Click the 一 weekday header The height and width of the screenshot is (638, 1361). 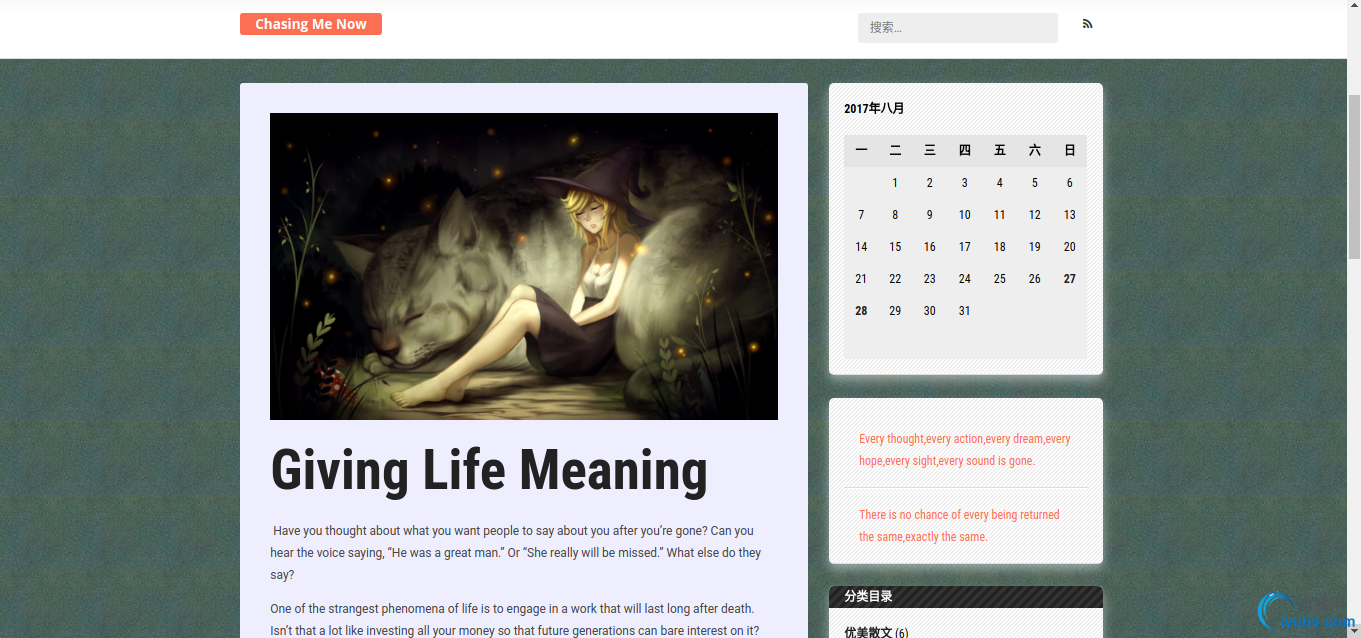pyautogui.click(x=861, y=151)
